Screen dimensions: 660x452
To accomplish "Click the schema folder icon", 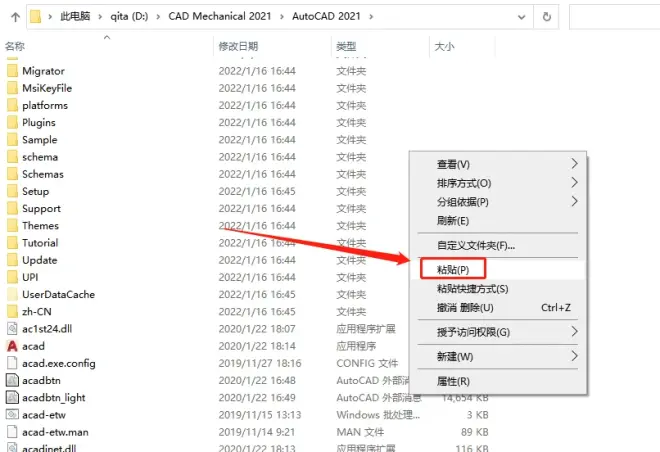I will pos(13,157).
